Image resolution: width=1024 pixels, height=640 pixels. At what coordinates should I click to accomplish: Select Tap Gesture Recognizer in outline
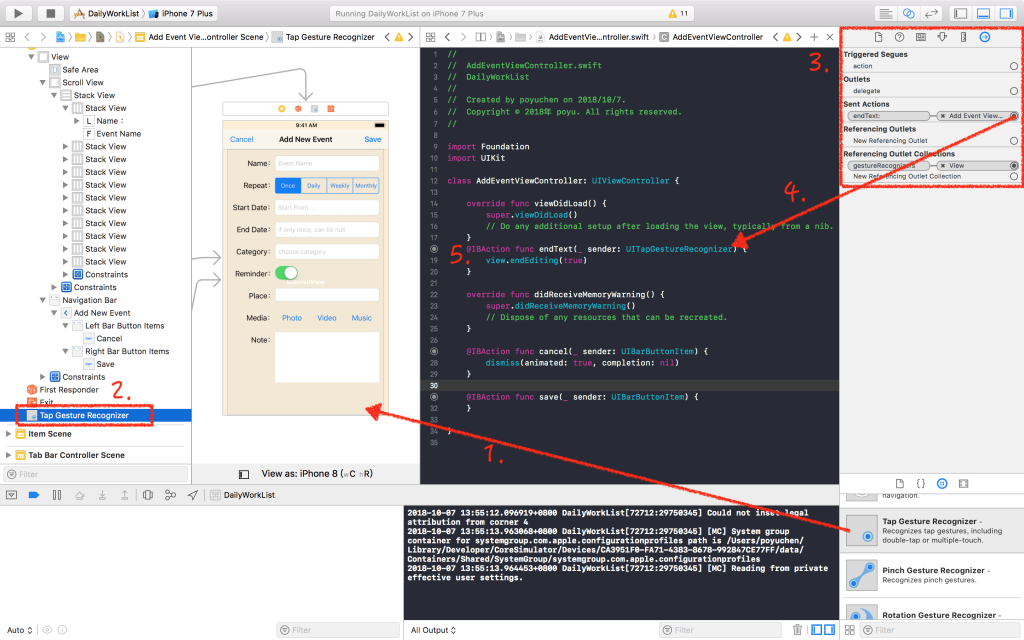(x=84, y=415)
